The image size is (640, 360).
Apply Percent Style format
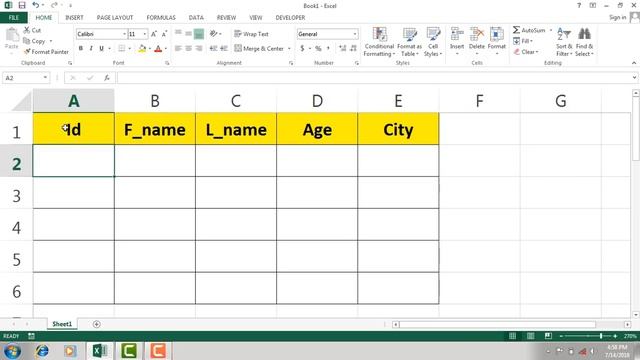coord(318,48)
